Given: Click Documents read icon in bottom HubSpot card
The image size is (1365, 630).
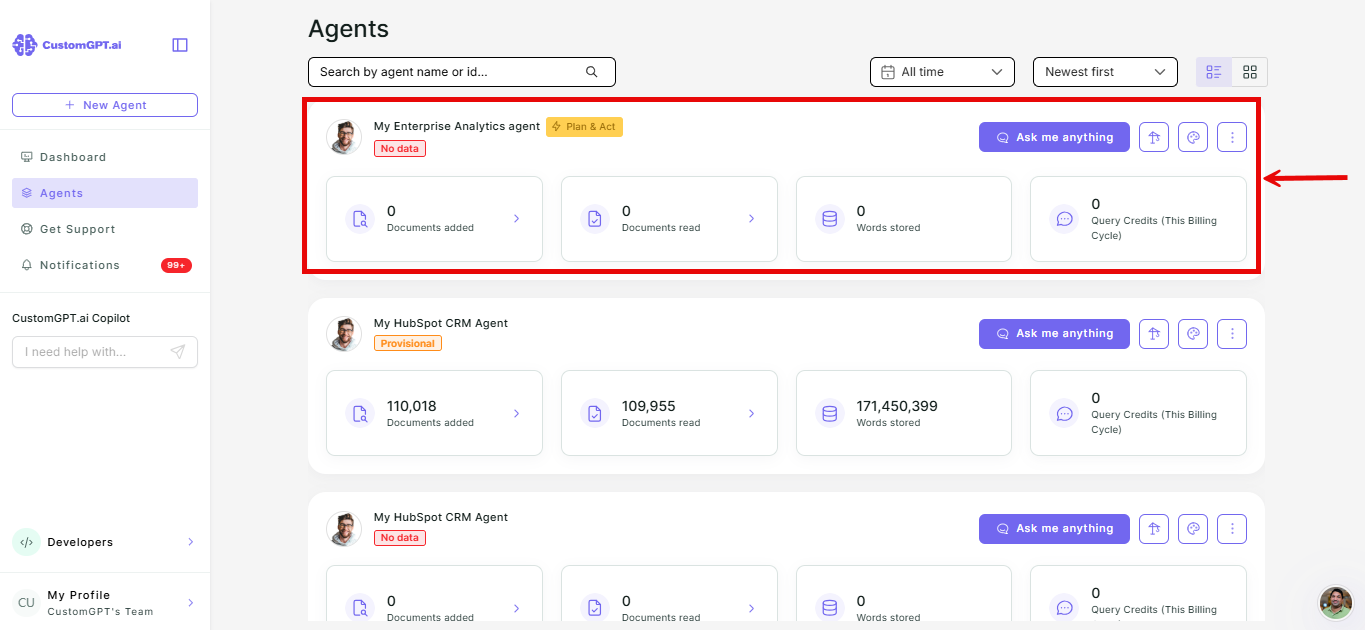Looking at the screenshot, I should [x=595, y=608].
